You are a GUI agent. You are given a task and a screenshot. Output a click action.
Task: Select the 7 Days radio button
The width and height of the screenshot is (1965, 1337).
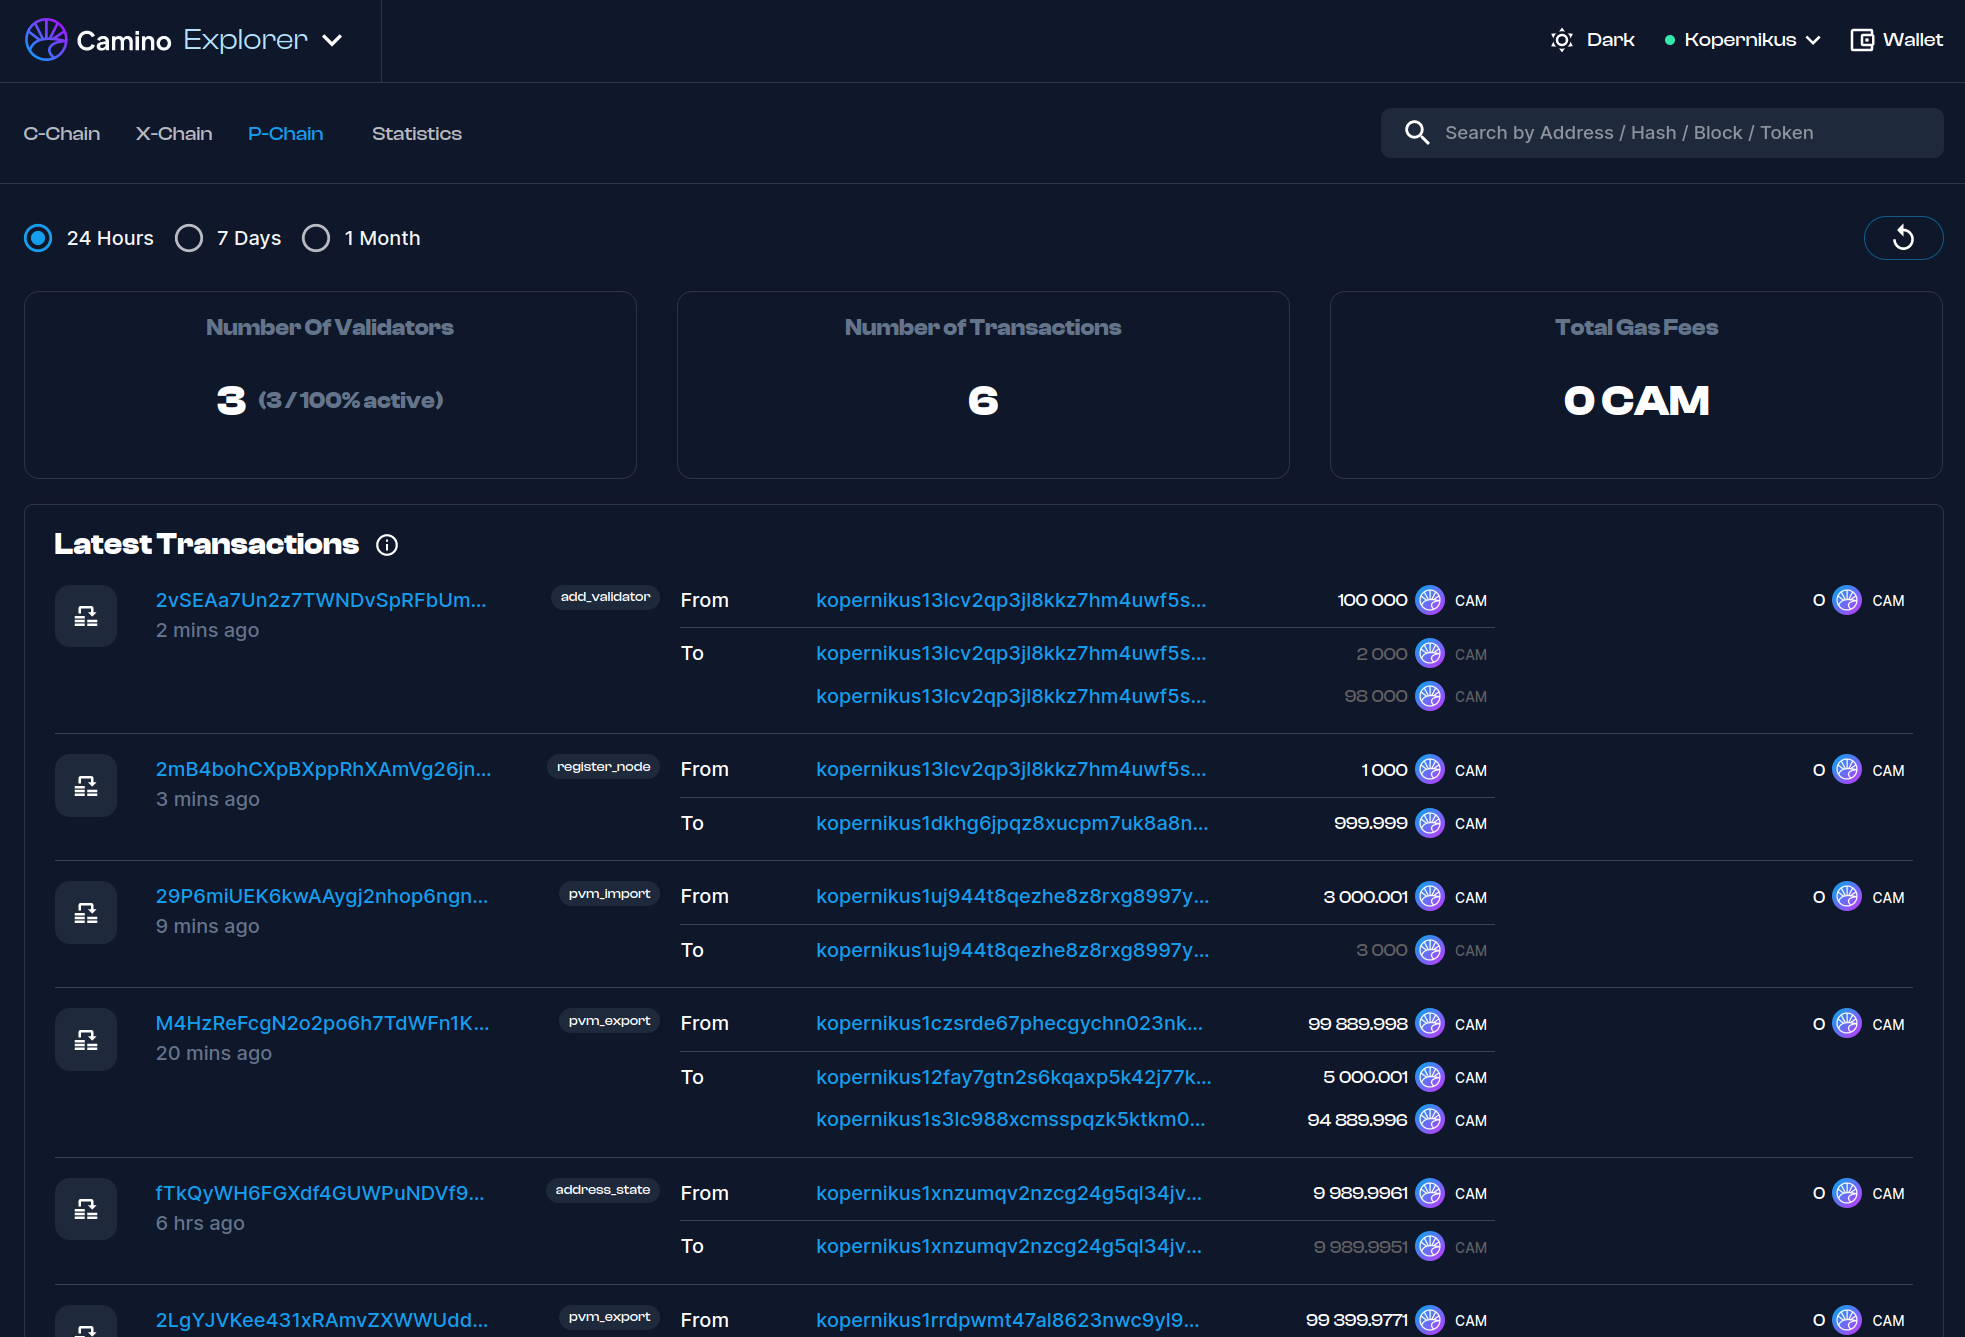(x=189, y=238)
